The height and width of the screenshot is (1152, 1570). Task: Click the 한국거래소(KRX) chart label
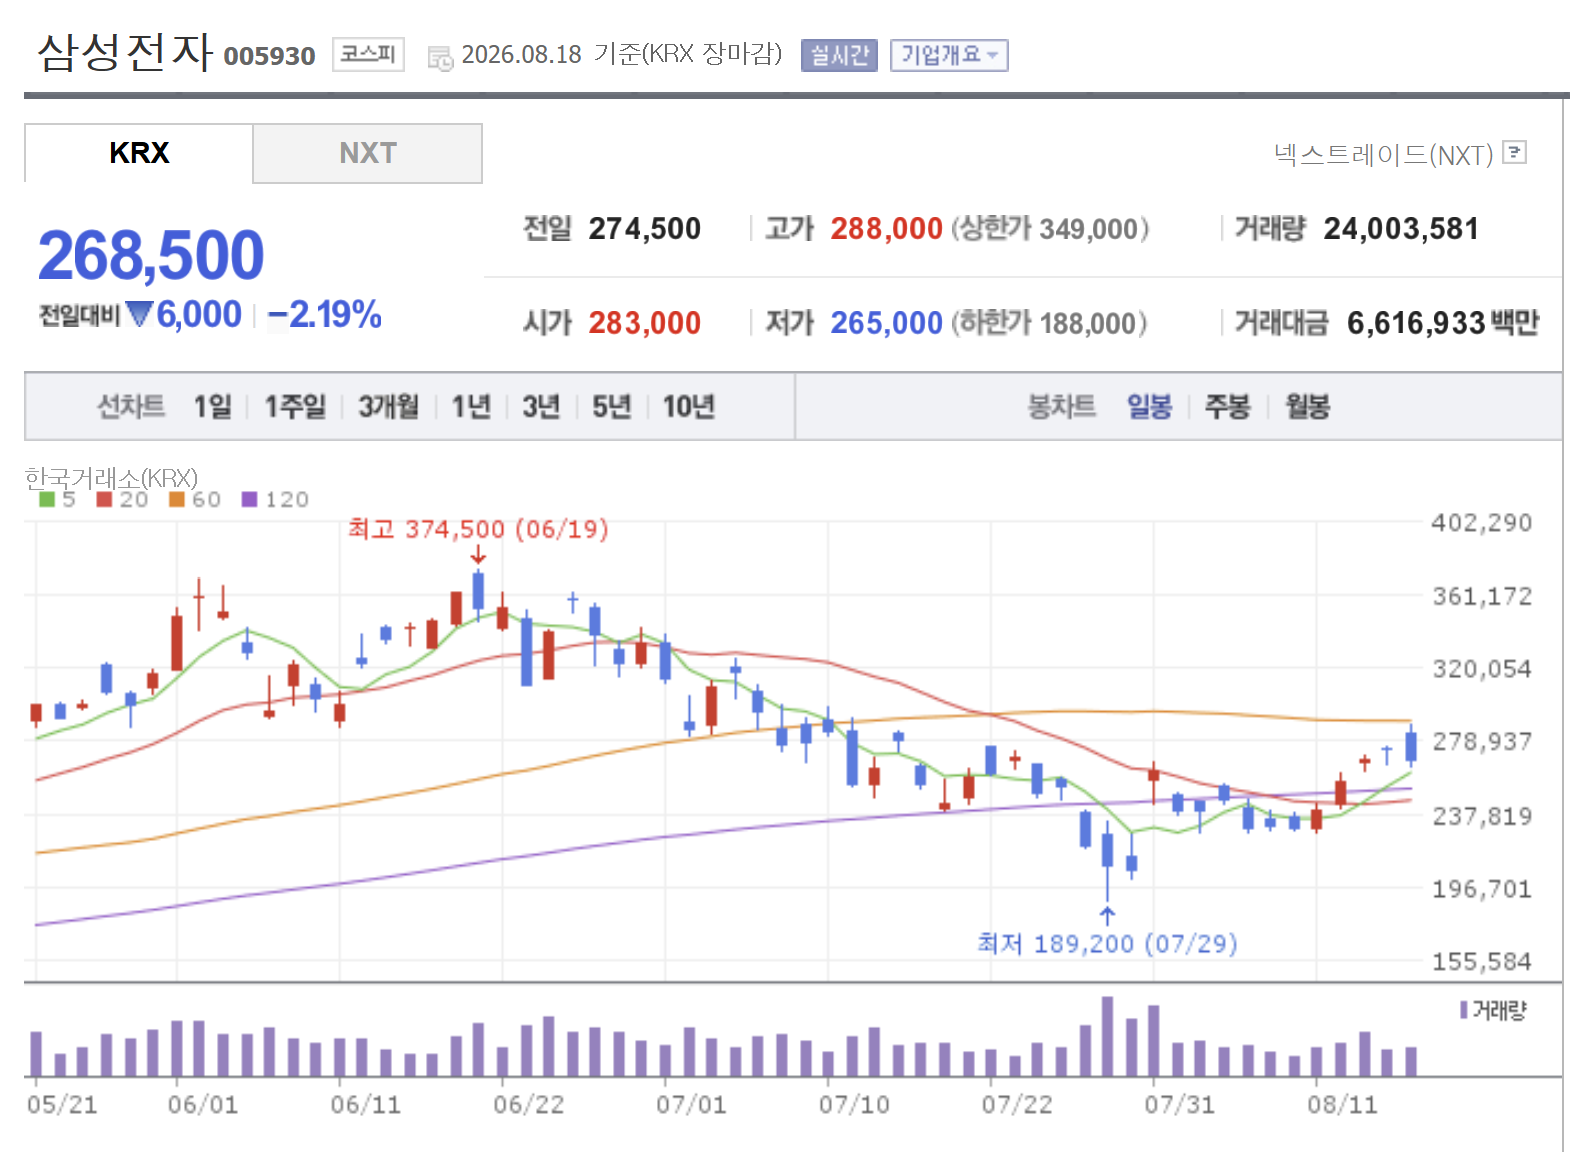click(x=111, y=478)
